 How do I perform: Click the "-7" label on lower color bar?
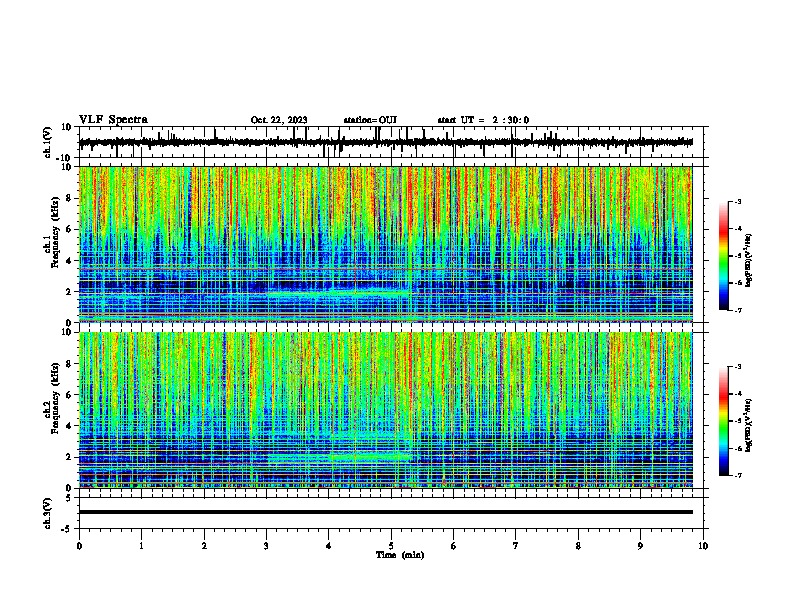737,476
